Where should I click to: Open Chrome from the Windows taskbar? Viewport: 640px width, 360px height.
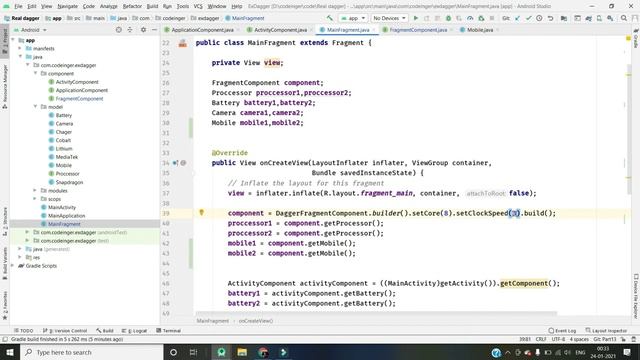(x=263, y=352)
